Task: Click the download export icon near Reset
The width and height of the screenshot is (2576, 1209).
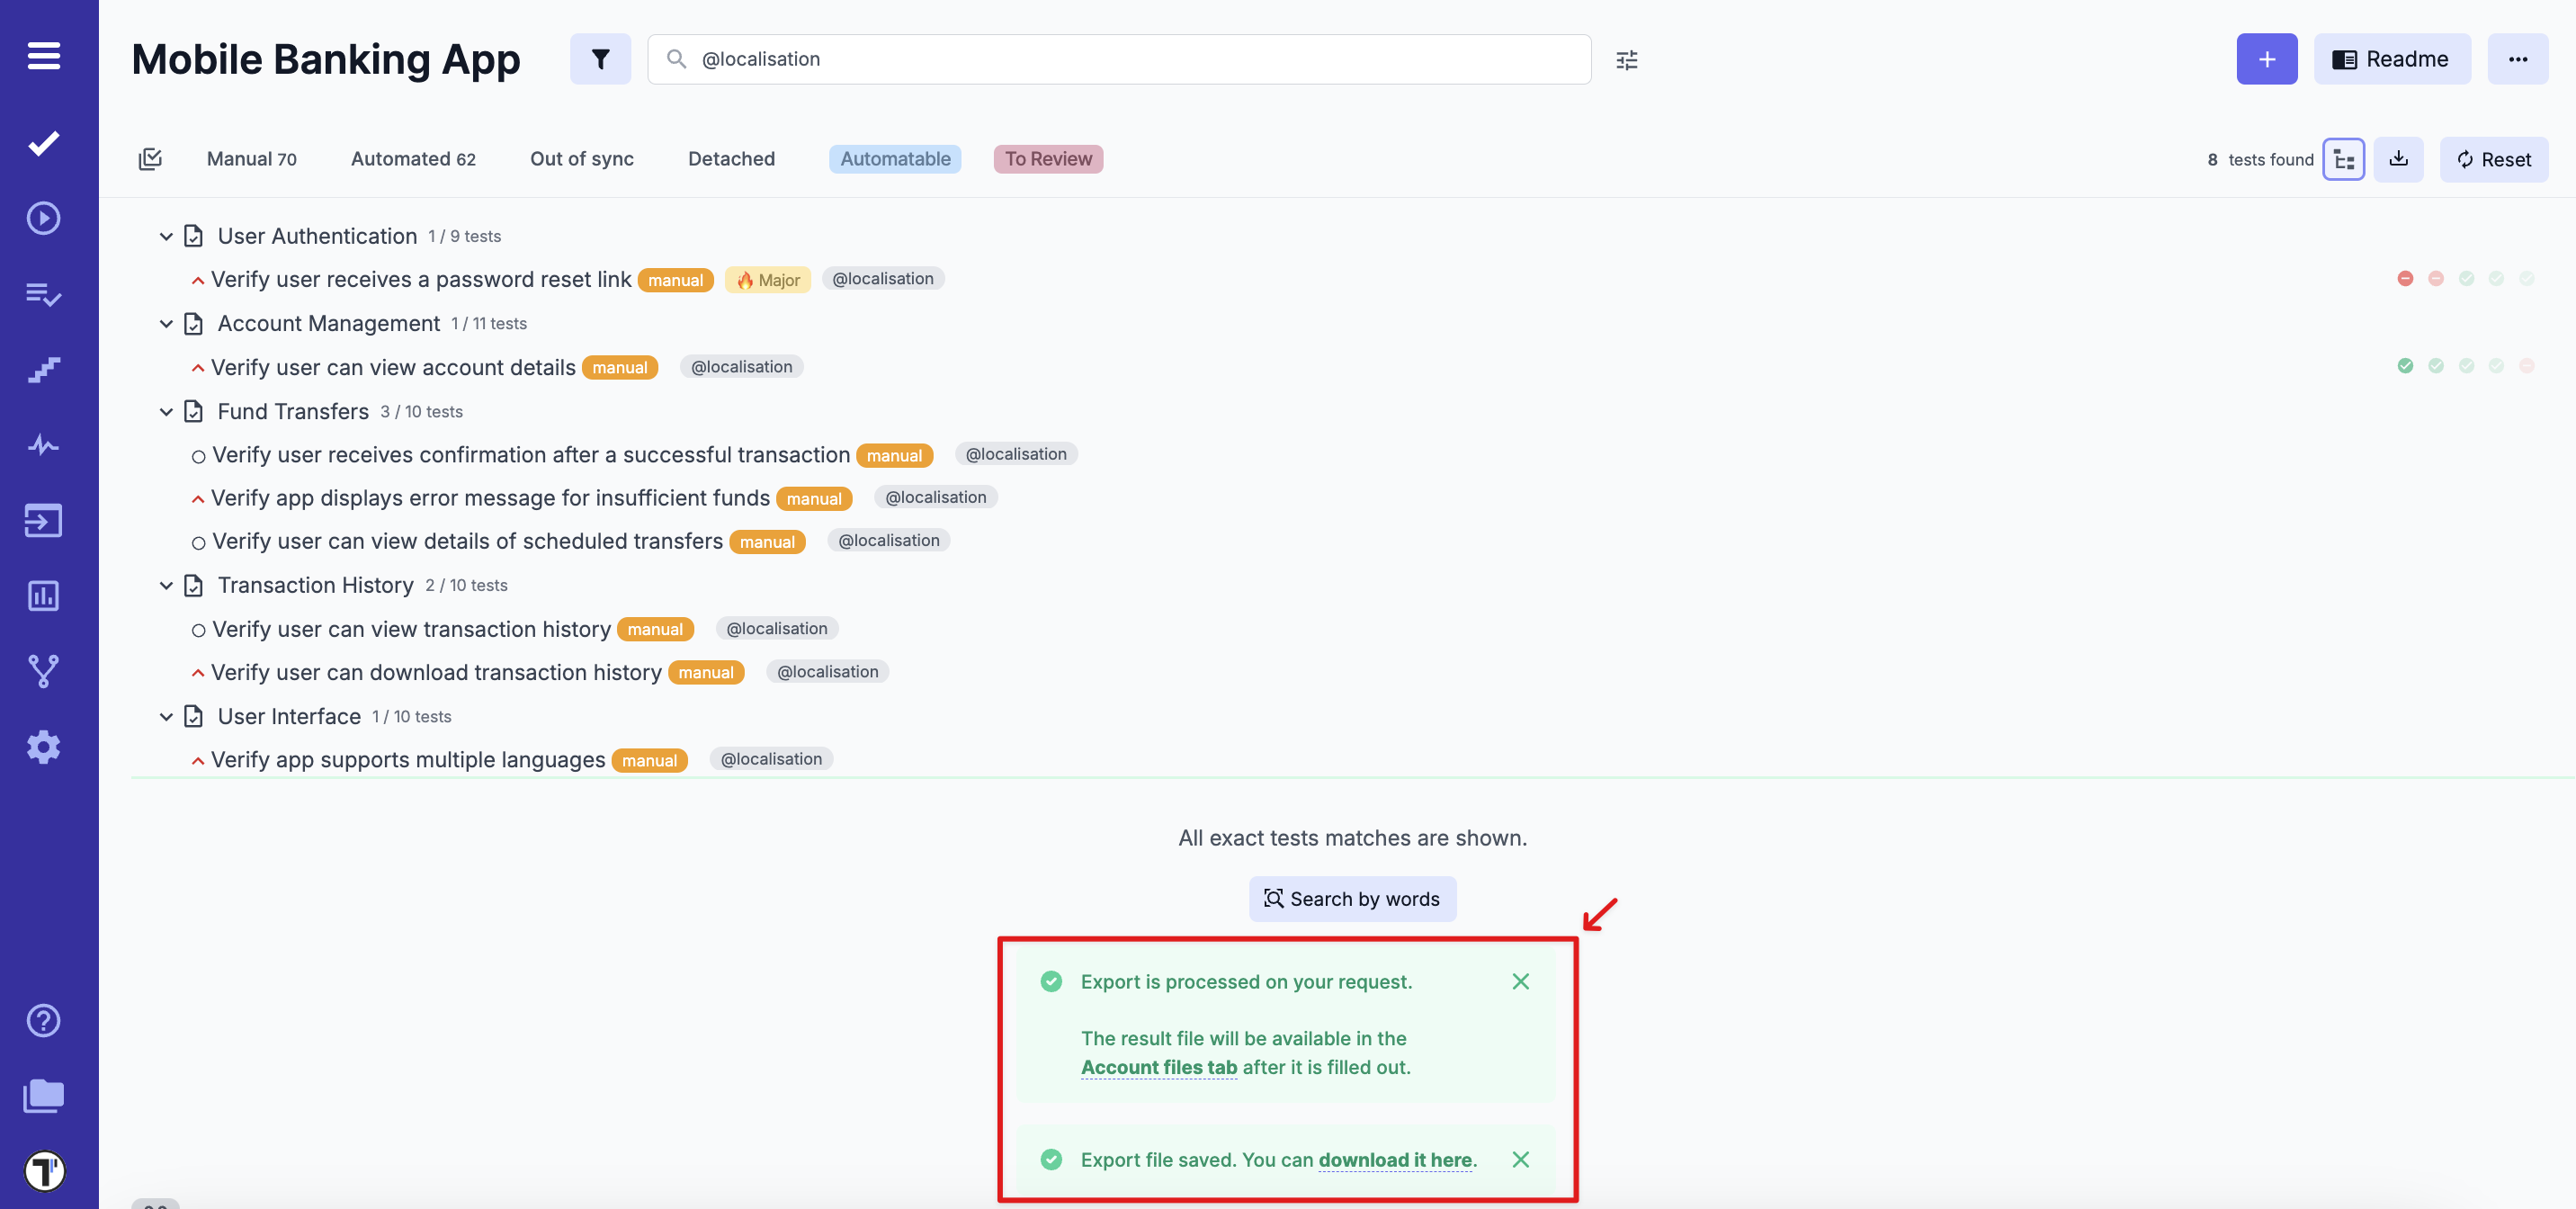Action: pos(2398,159)
